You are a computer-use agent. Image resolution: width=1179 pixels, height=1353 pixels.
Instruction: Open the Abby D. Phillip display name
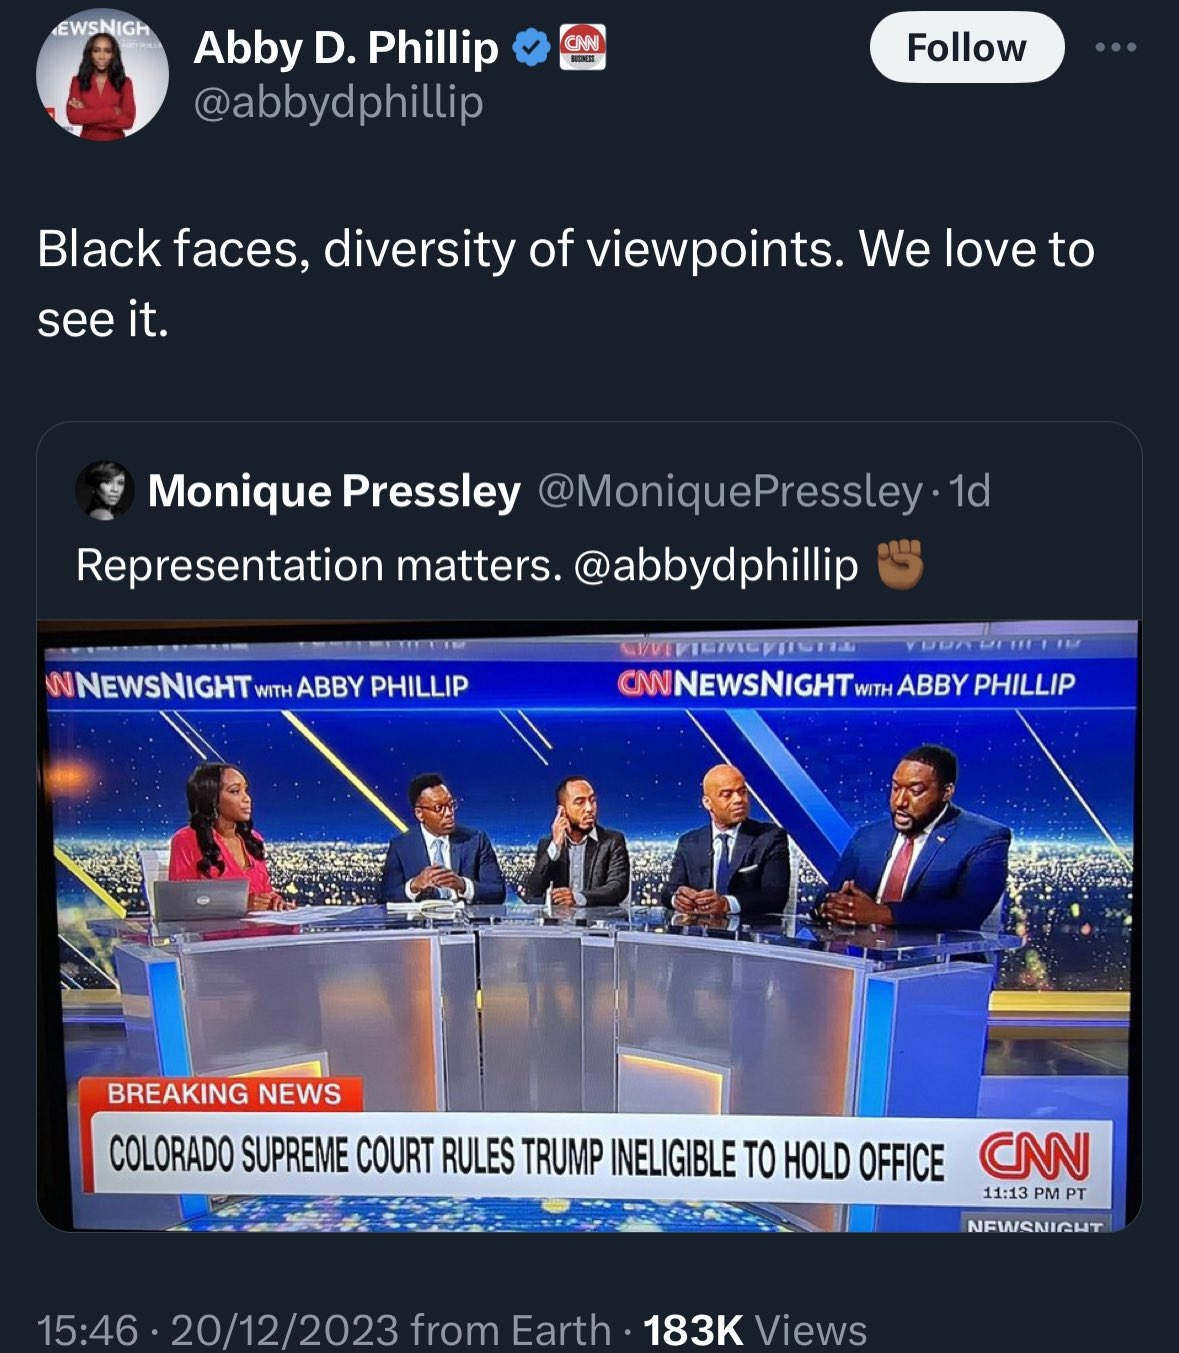pyautogui.click(x=346, y=48)
